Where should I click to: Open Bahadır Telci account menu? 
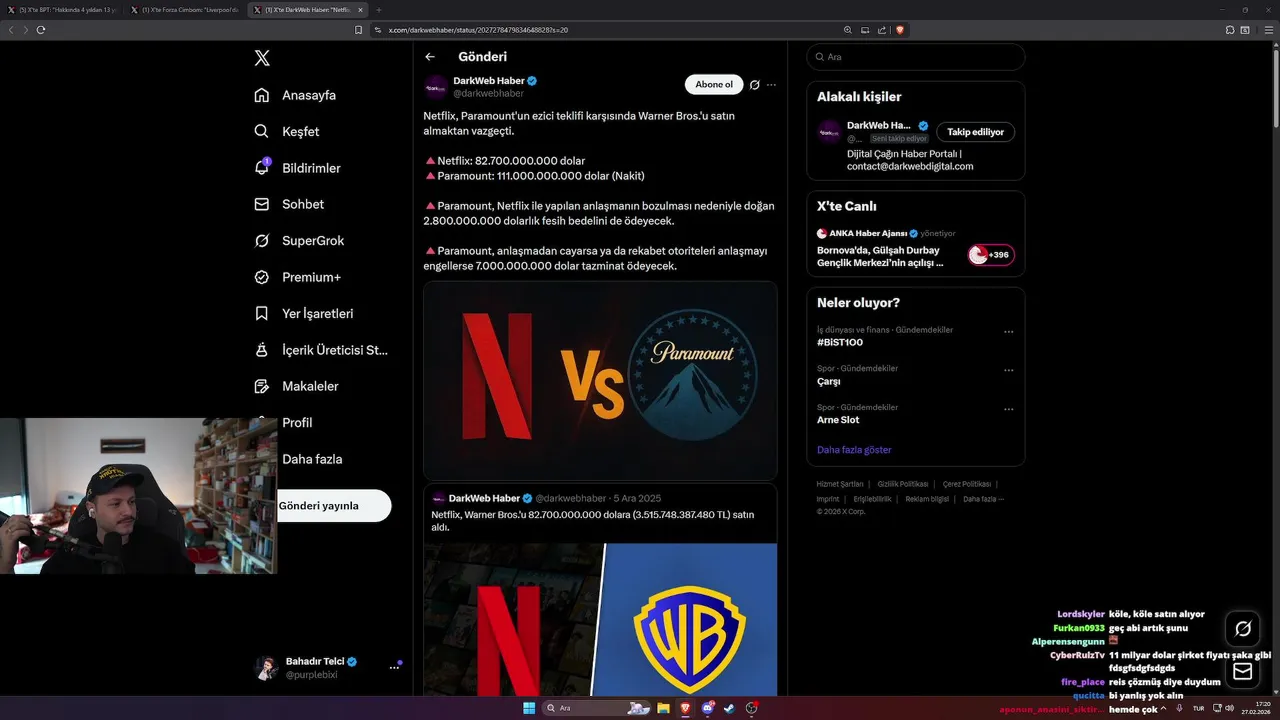pyautogui.click(x=328, y=668)
